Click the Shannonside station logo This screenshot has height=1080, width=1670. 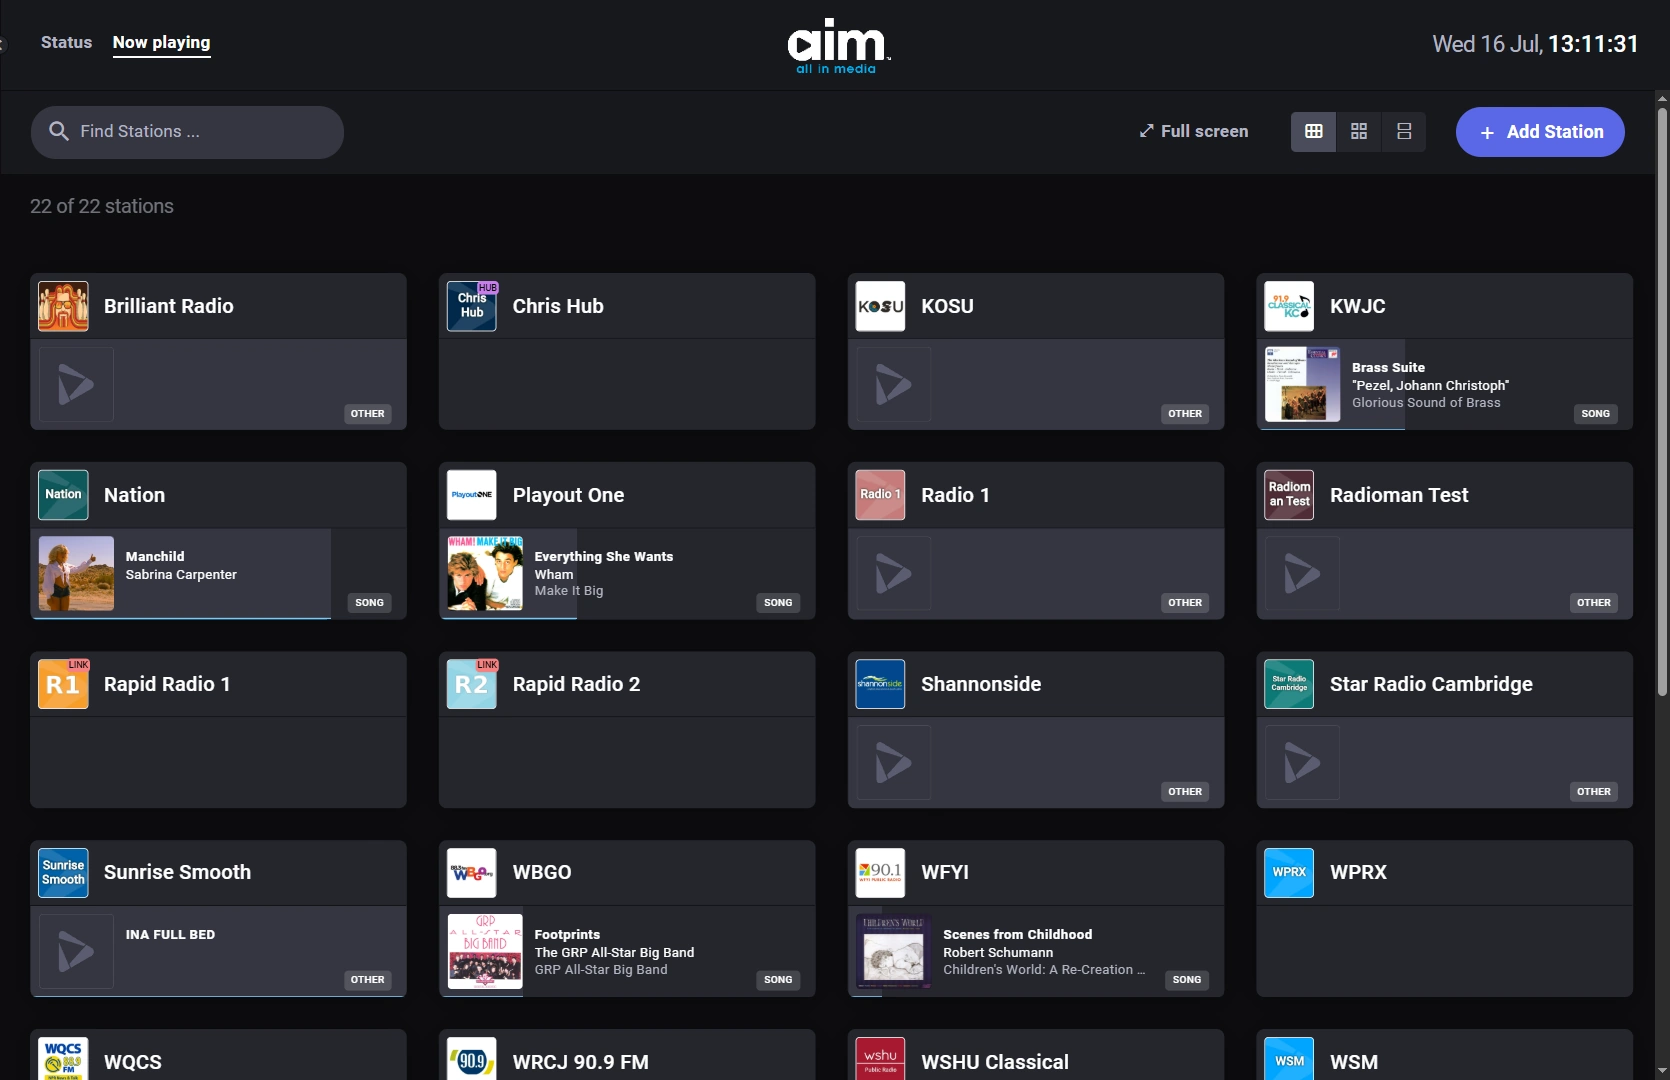click(x=881, y=684)
